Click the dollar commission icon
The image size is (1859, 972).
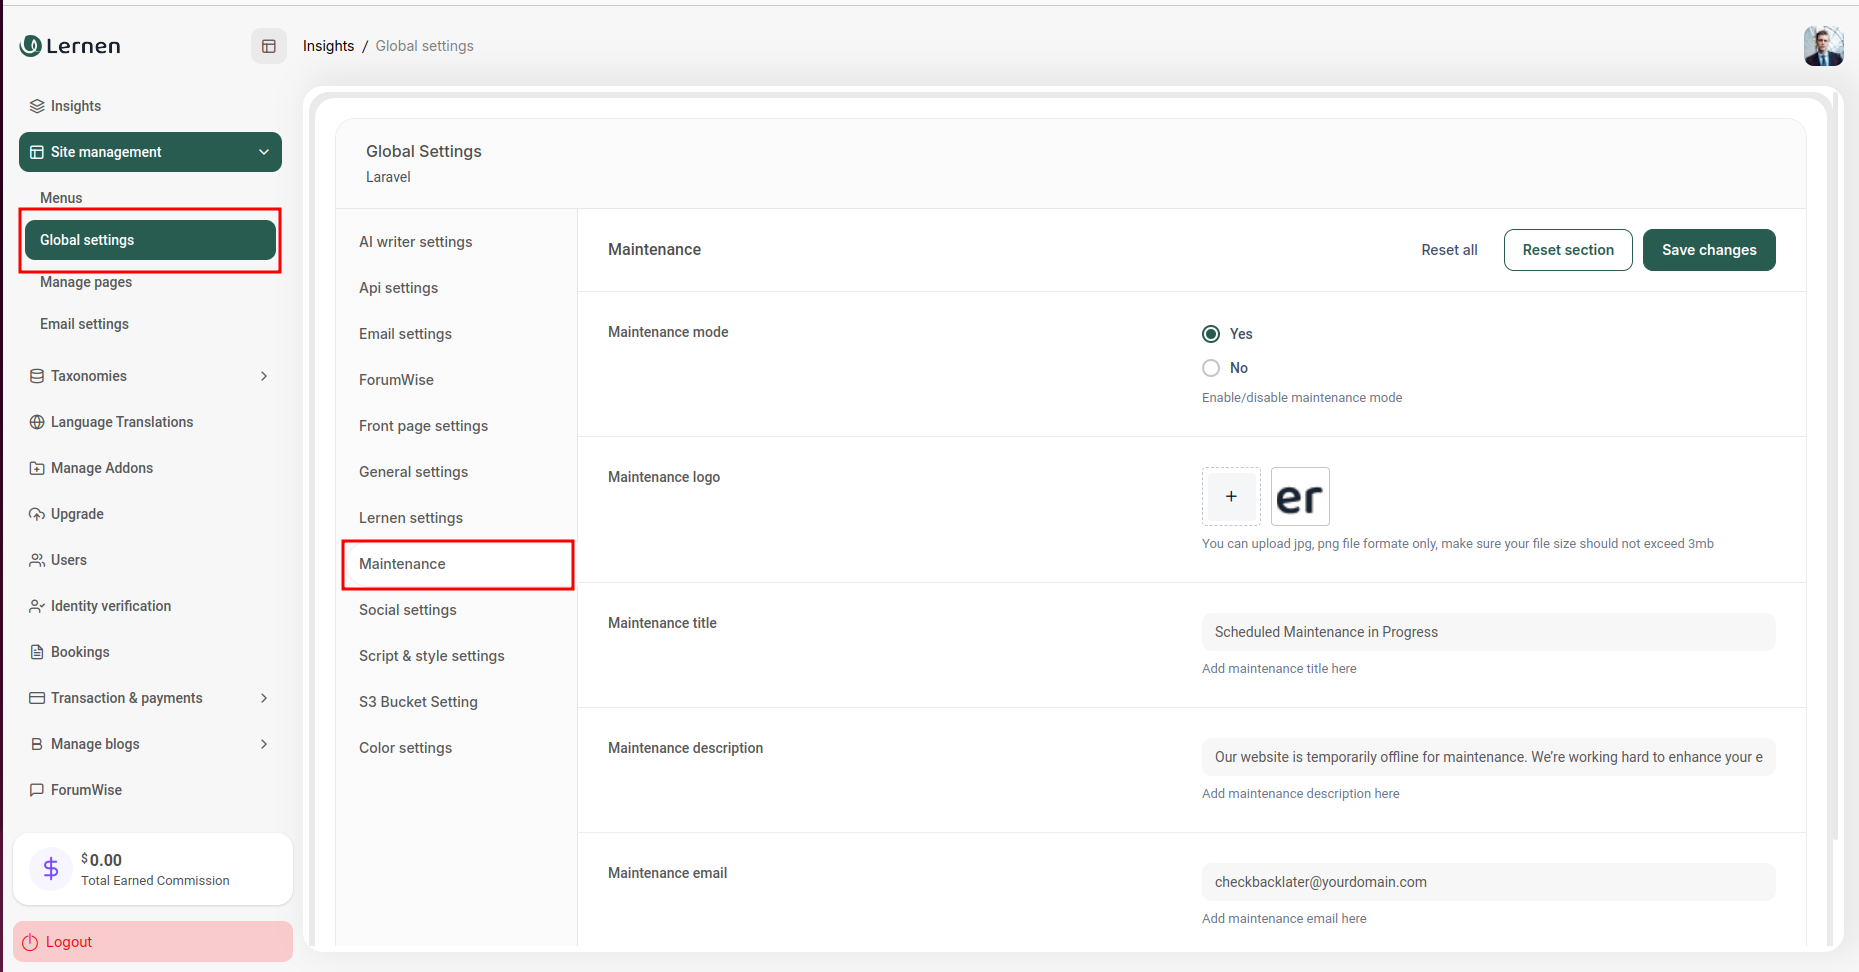coord(51,868)
